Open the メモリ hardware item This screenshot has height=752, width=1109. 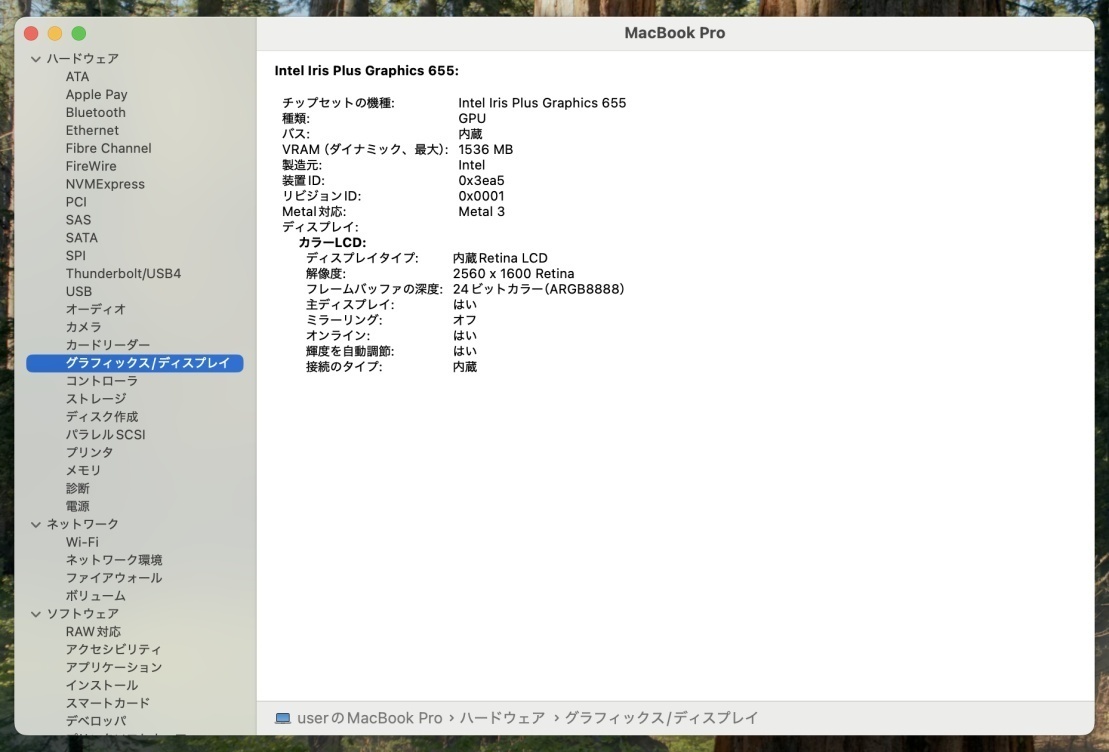[83, 471]
